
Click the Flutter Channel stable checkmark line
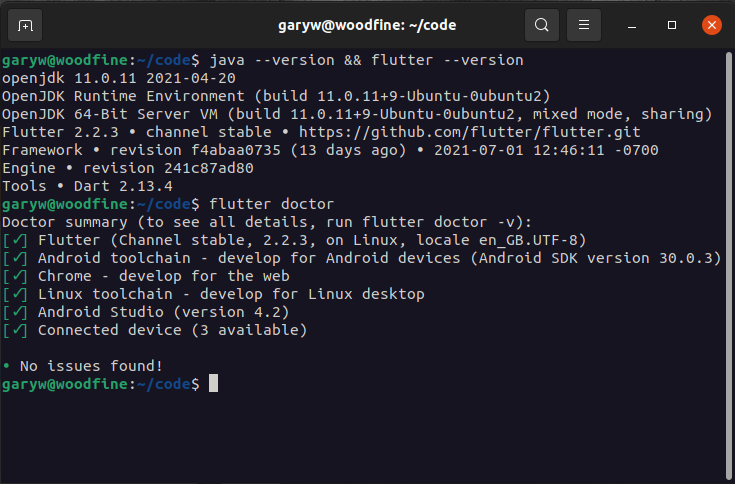pyautogui.click(x=294, y=240)
